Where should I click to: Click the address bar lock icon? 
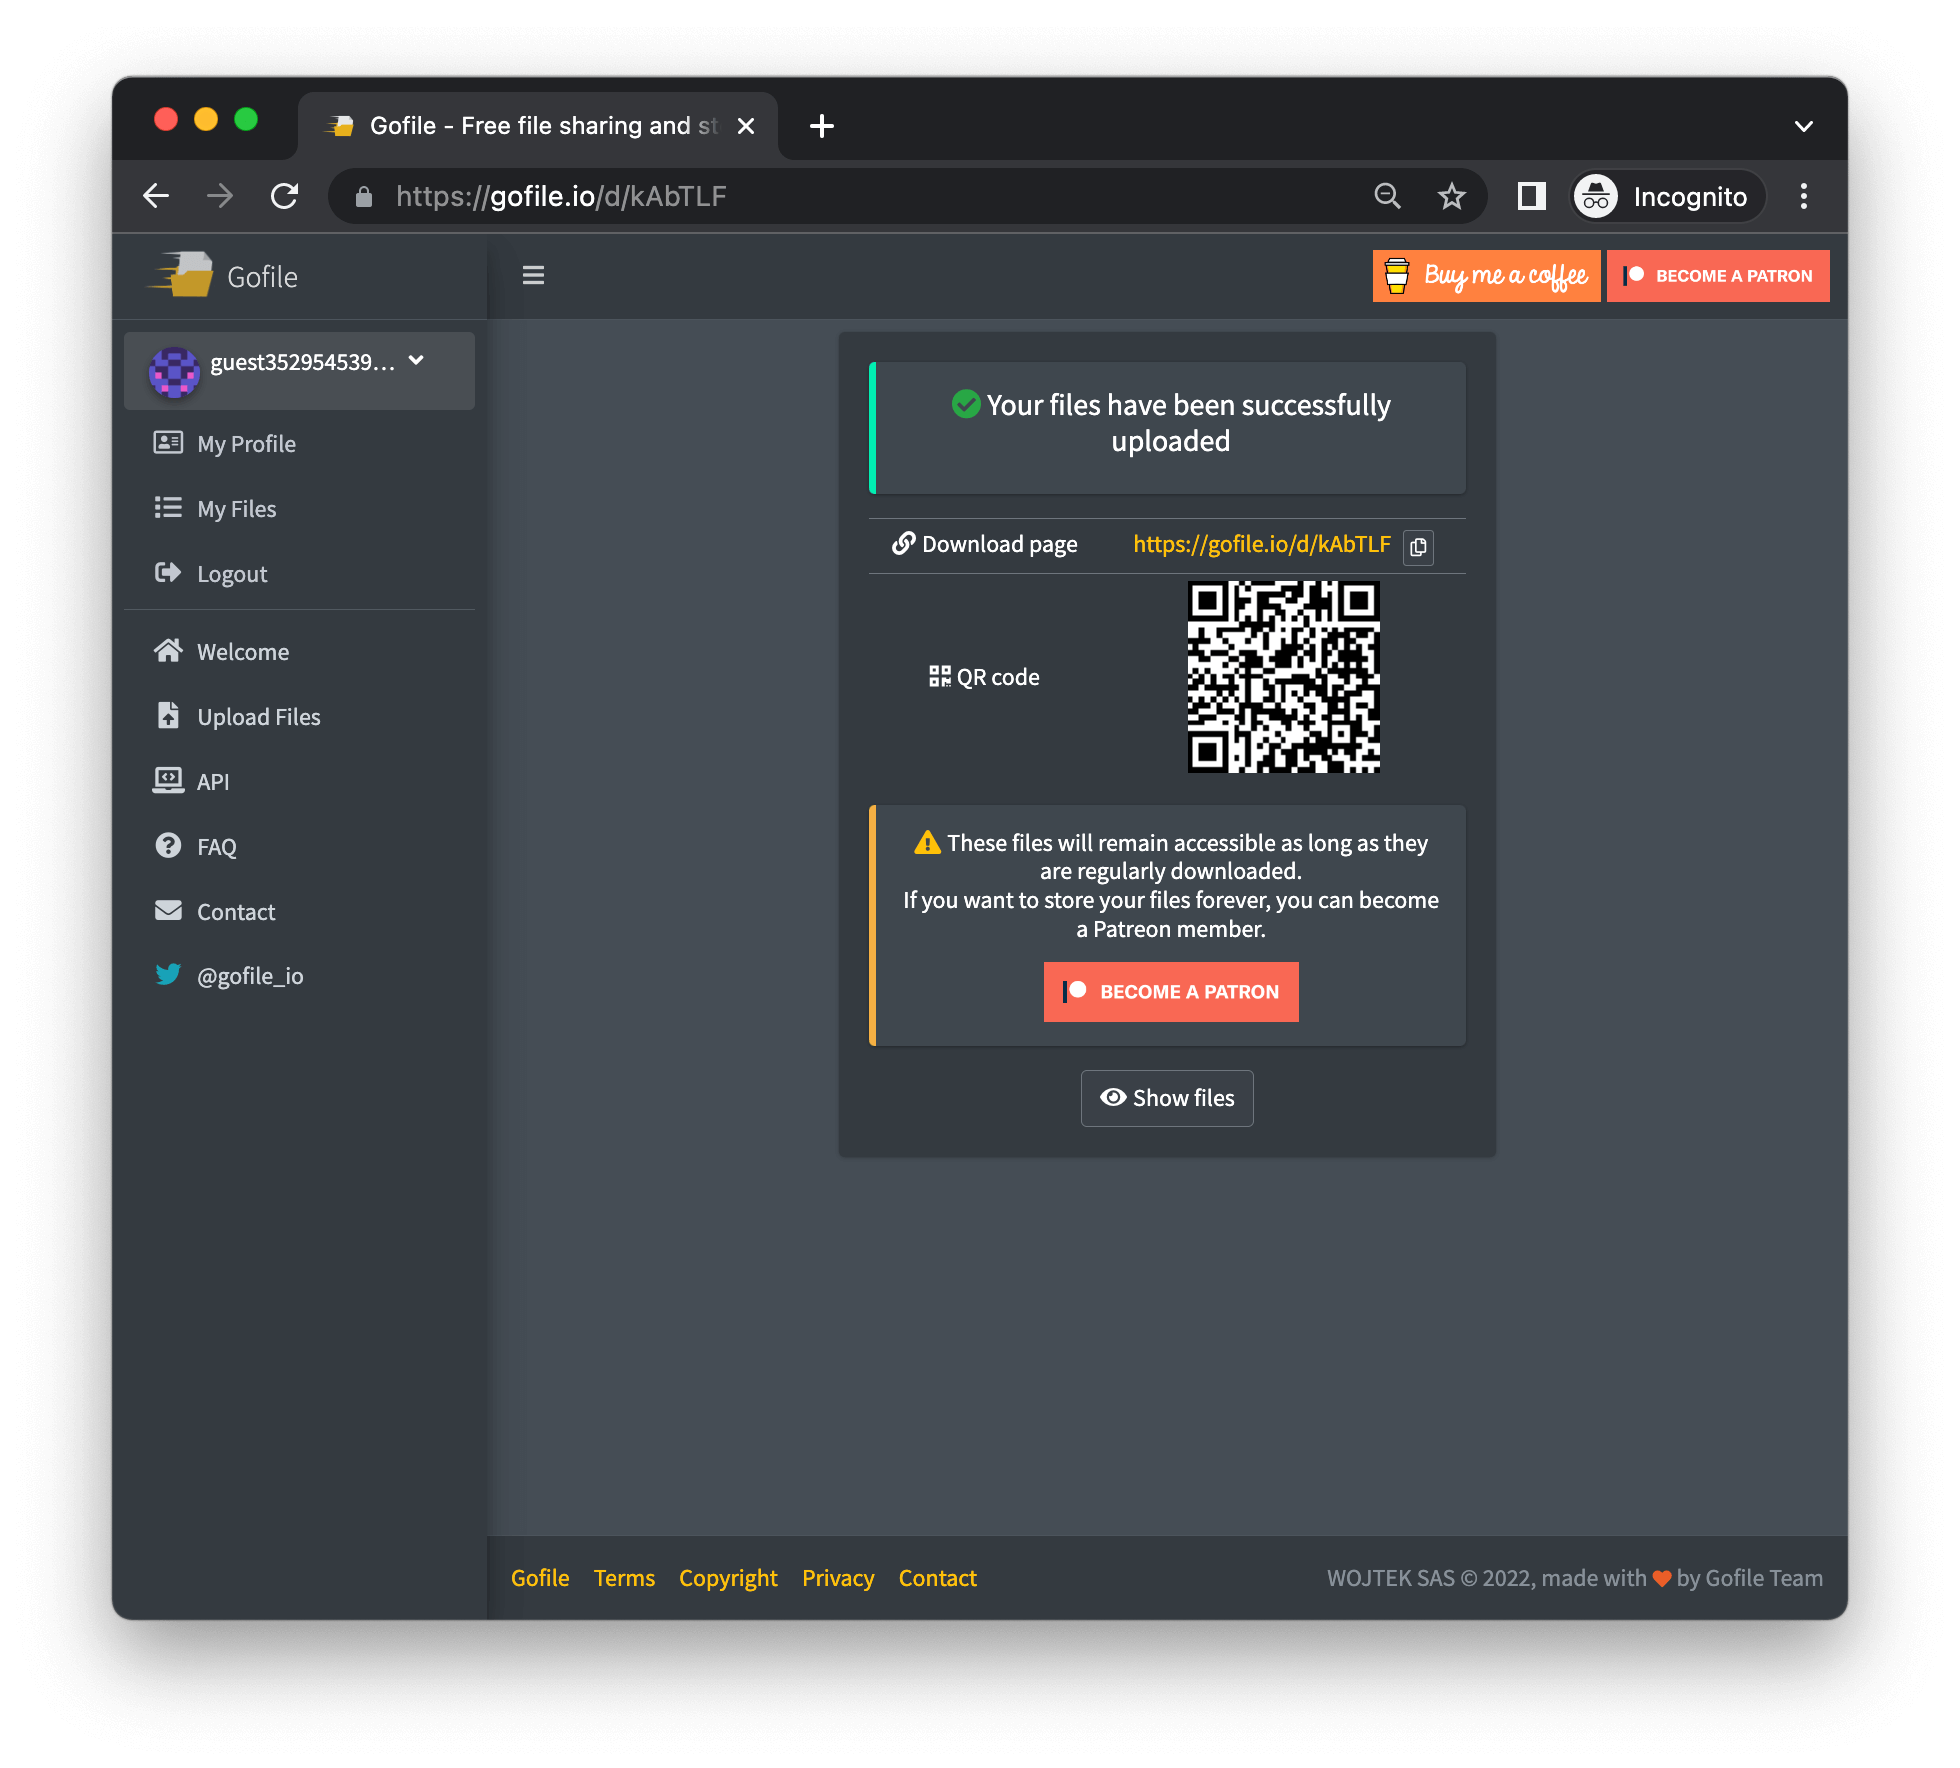[x=364, y=197]
